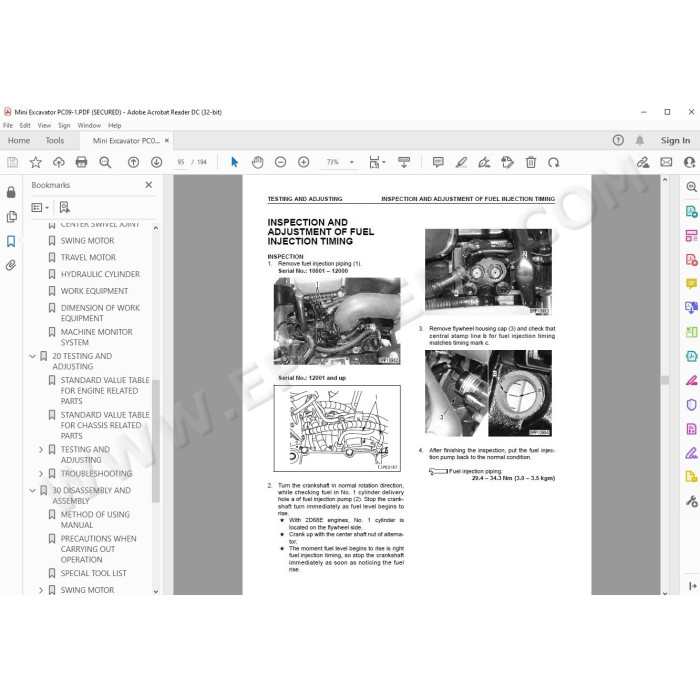This screenshot has width=700, height=700.
Task: Zoom in with plus icon
Action: (304, 162)
